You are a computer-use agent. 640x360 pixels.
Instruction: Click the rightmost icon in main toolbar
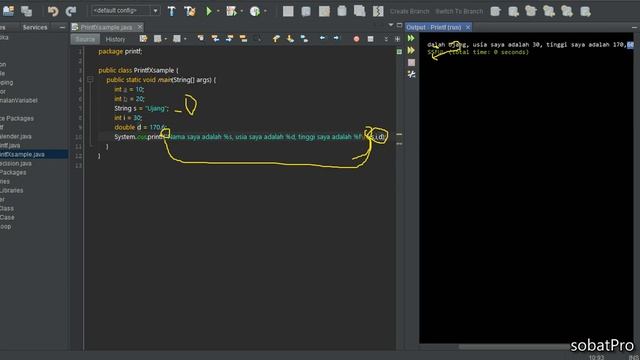(585, 11)
